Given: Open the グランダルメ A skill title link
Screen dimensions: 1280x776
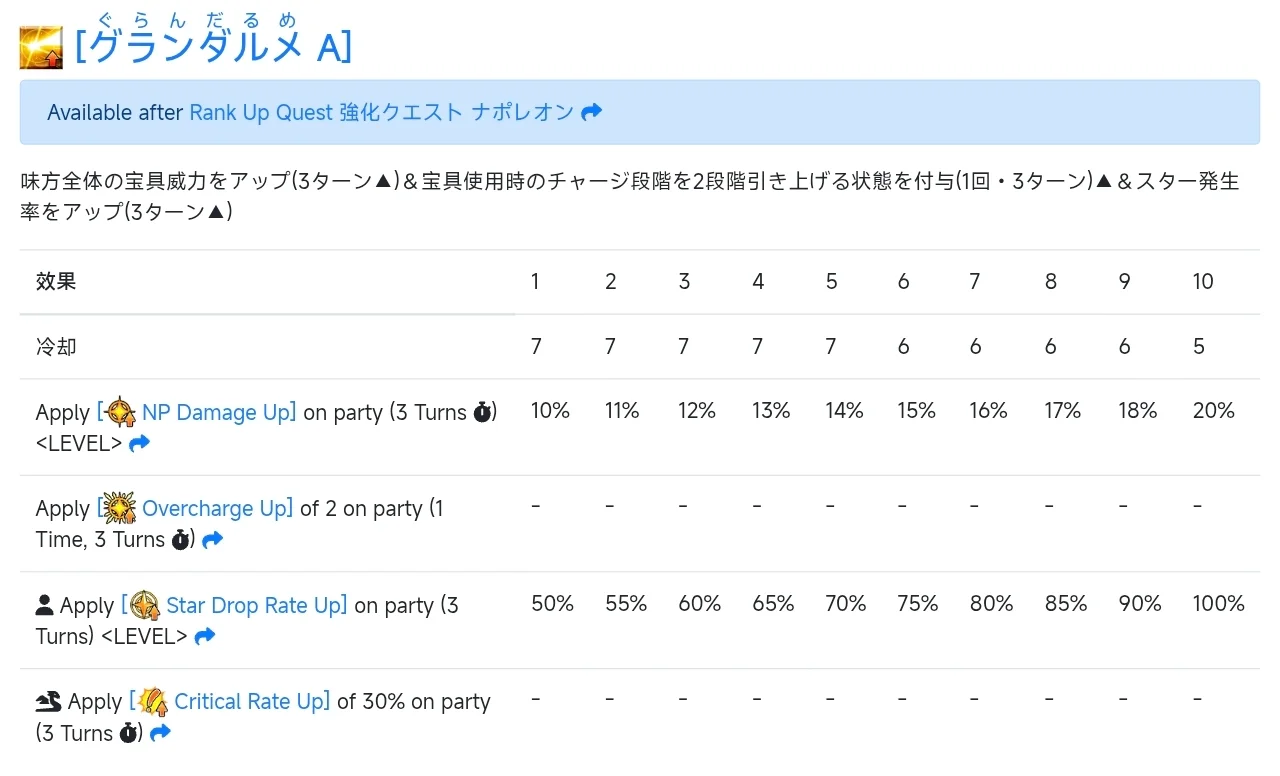Looking at the screenshot, I should click(214, 47).
